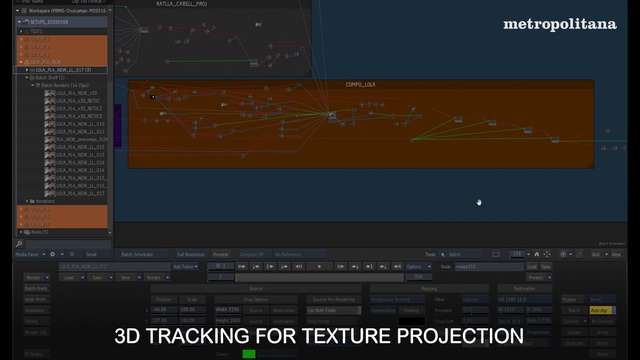Click the Width 3200 crop field

pos(228,311)
